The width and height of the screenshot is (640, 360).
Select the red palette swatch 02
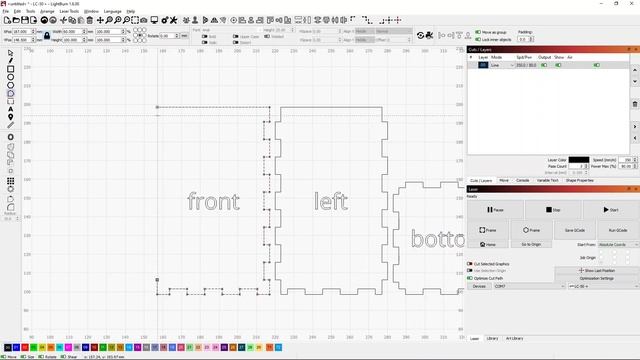coord(25,348)
